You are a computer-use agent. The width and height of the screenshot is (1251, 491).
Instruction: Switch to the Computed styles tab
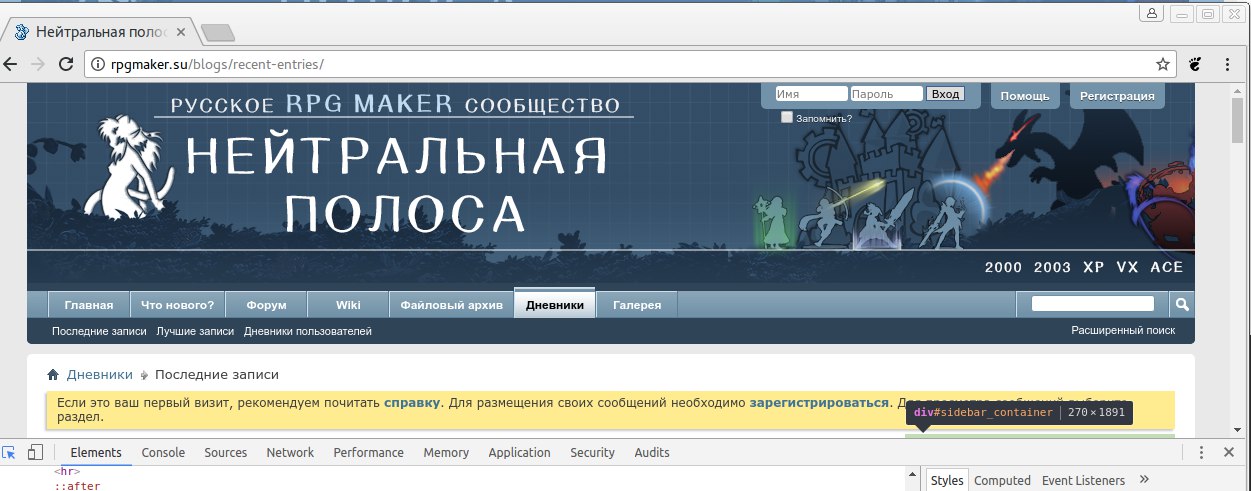tap(1002, 480)
